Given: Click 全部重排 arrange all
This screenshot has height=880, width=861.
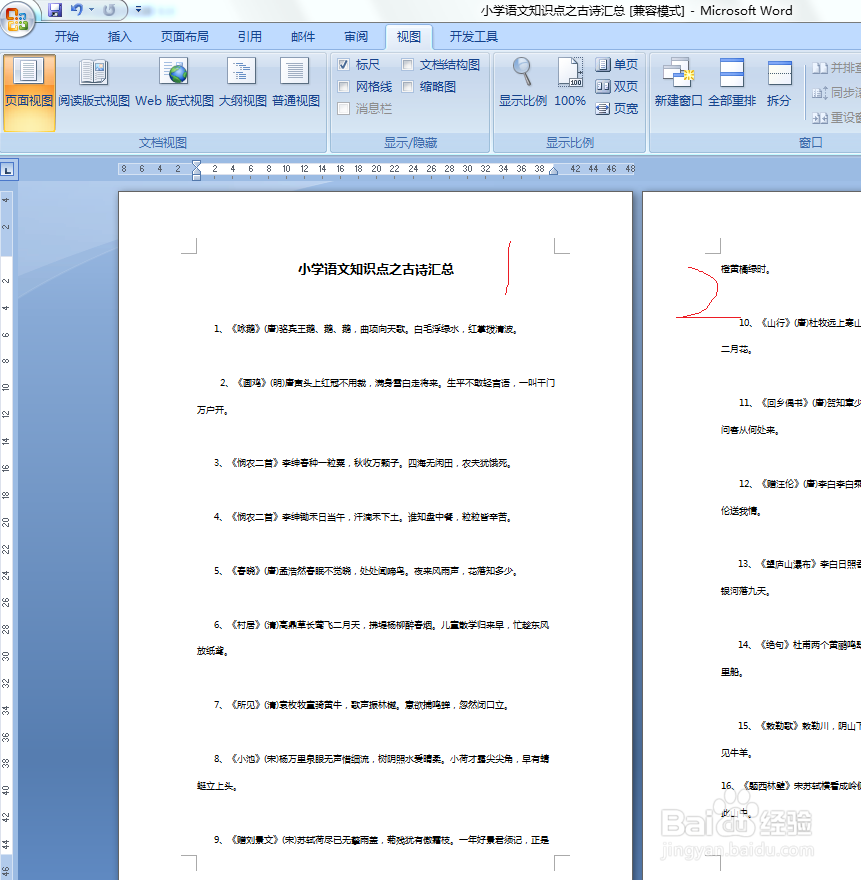Looking at the screenshot, I should 732,82.
